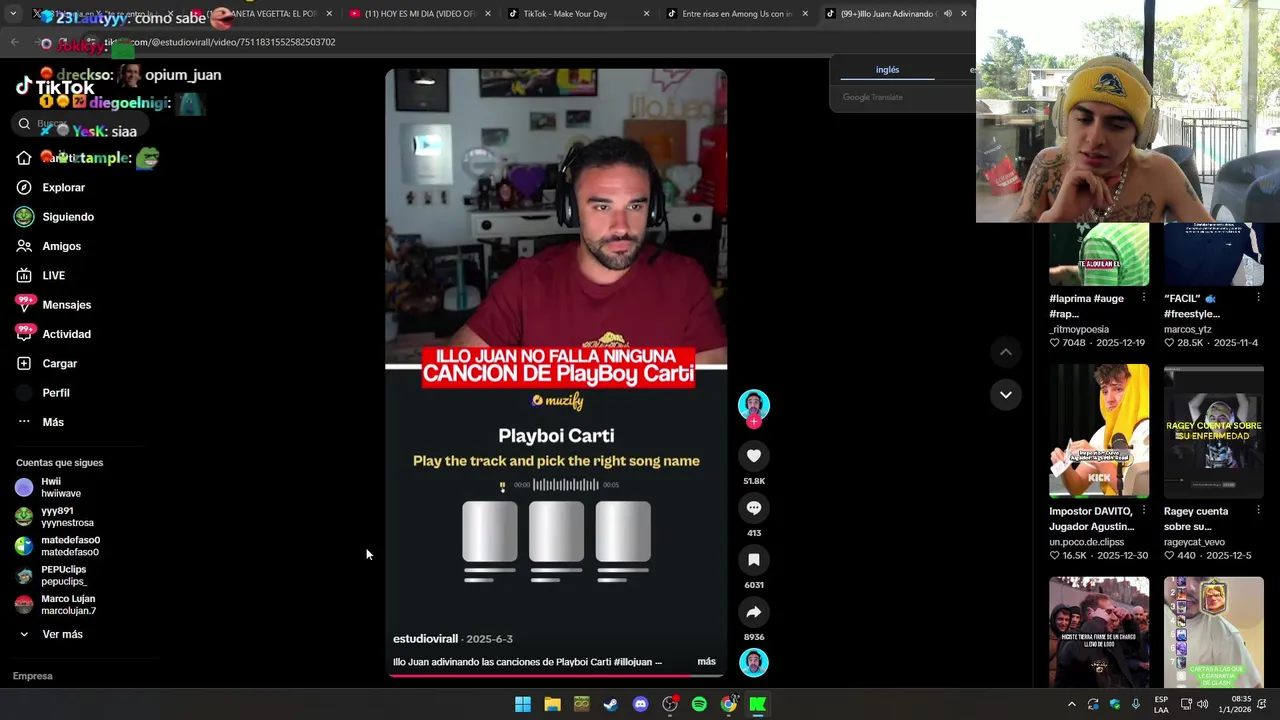Click the main Illo Juan video player
Viewport: 1280px width, 720px height.
pos(556,373)
